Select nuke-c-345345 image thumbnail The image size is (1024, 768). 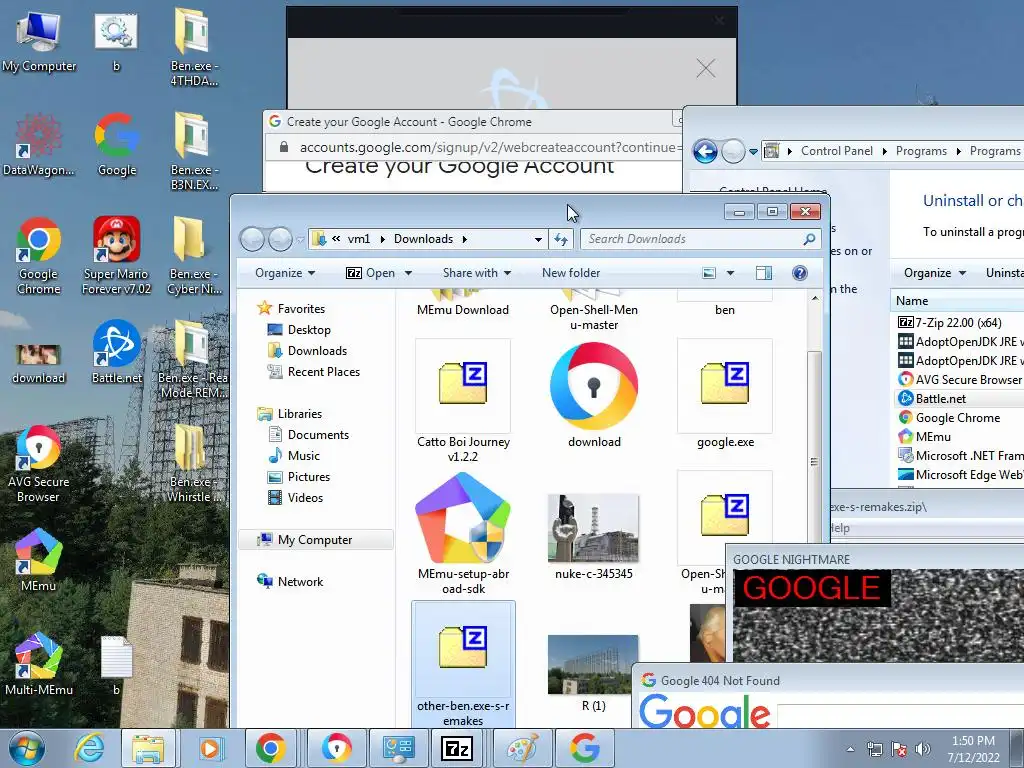point(594,536)
